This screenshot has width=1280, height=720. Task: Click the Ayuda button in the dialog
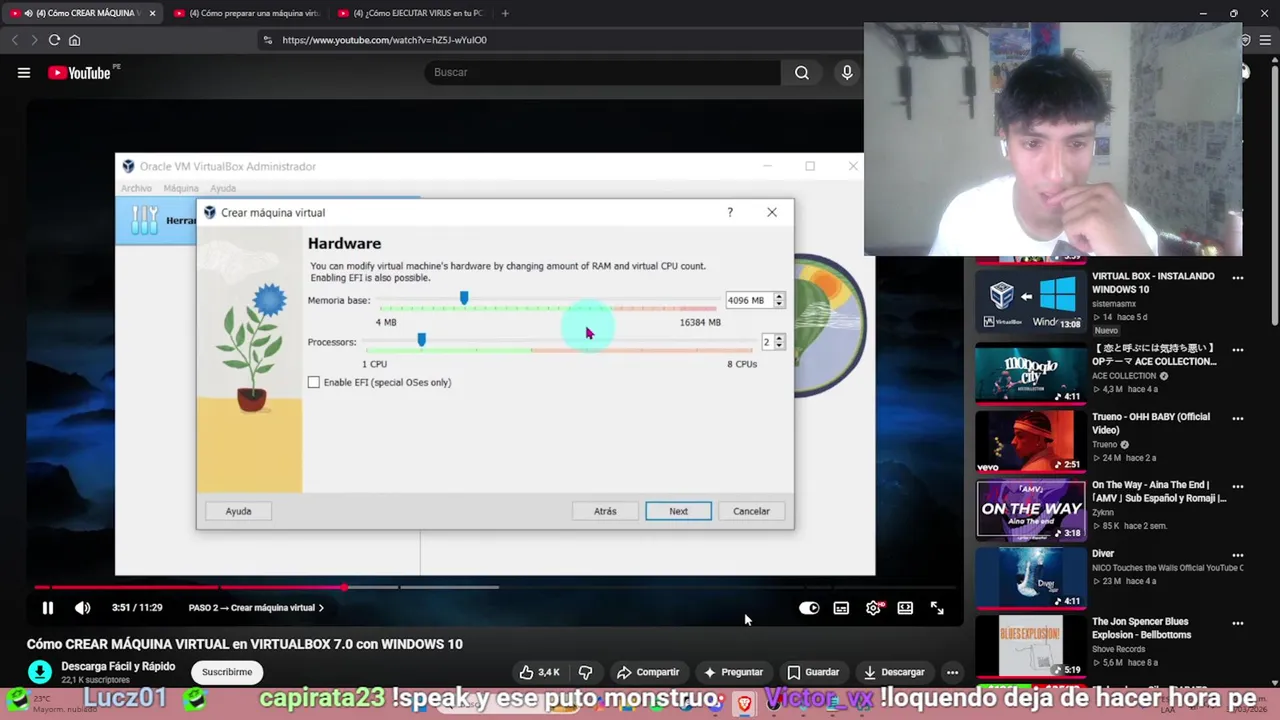238,511
